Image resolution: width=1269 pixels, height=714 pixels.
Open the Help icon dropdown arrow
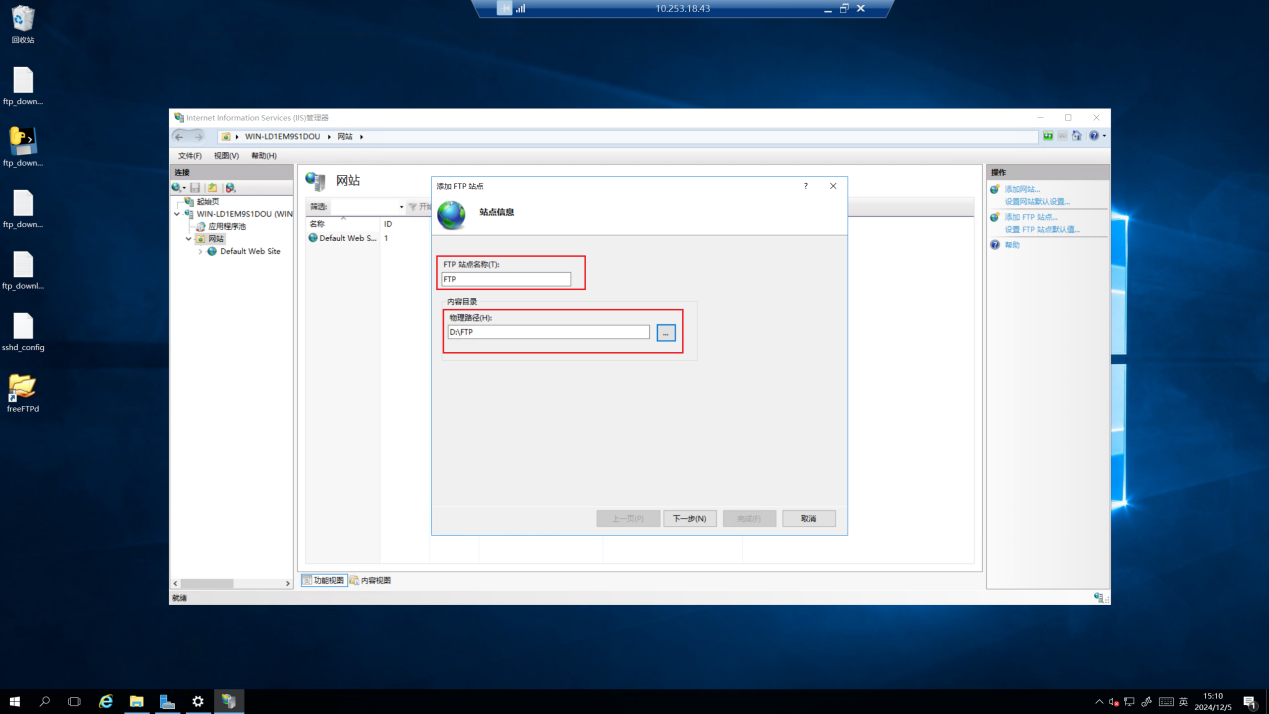[x=1104, y=136]
